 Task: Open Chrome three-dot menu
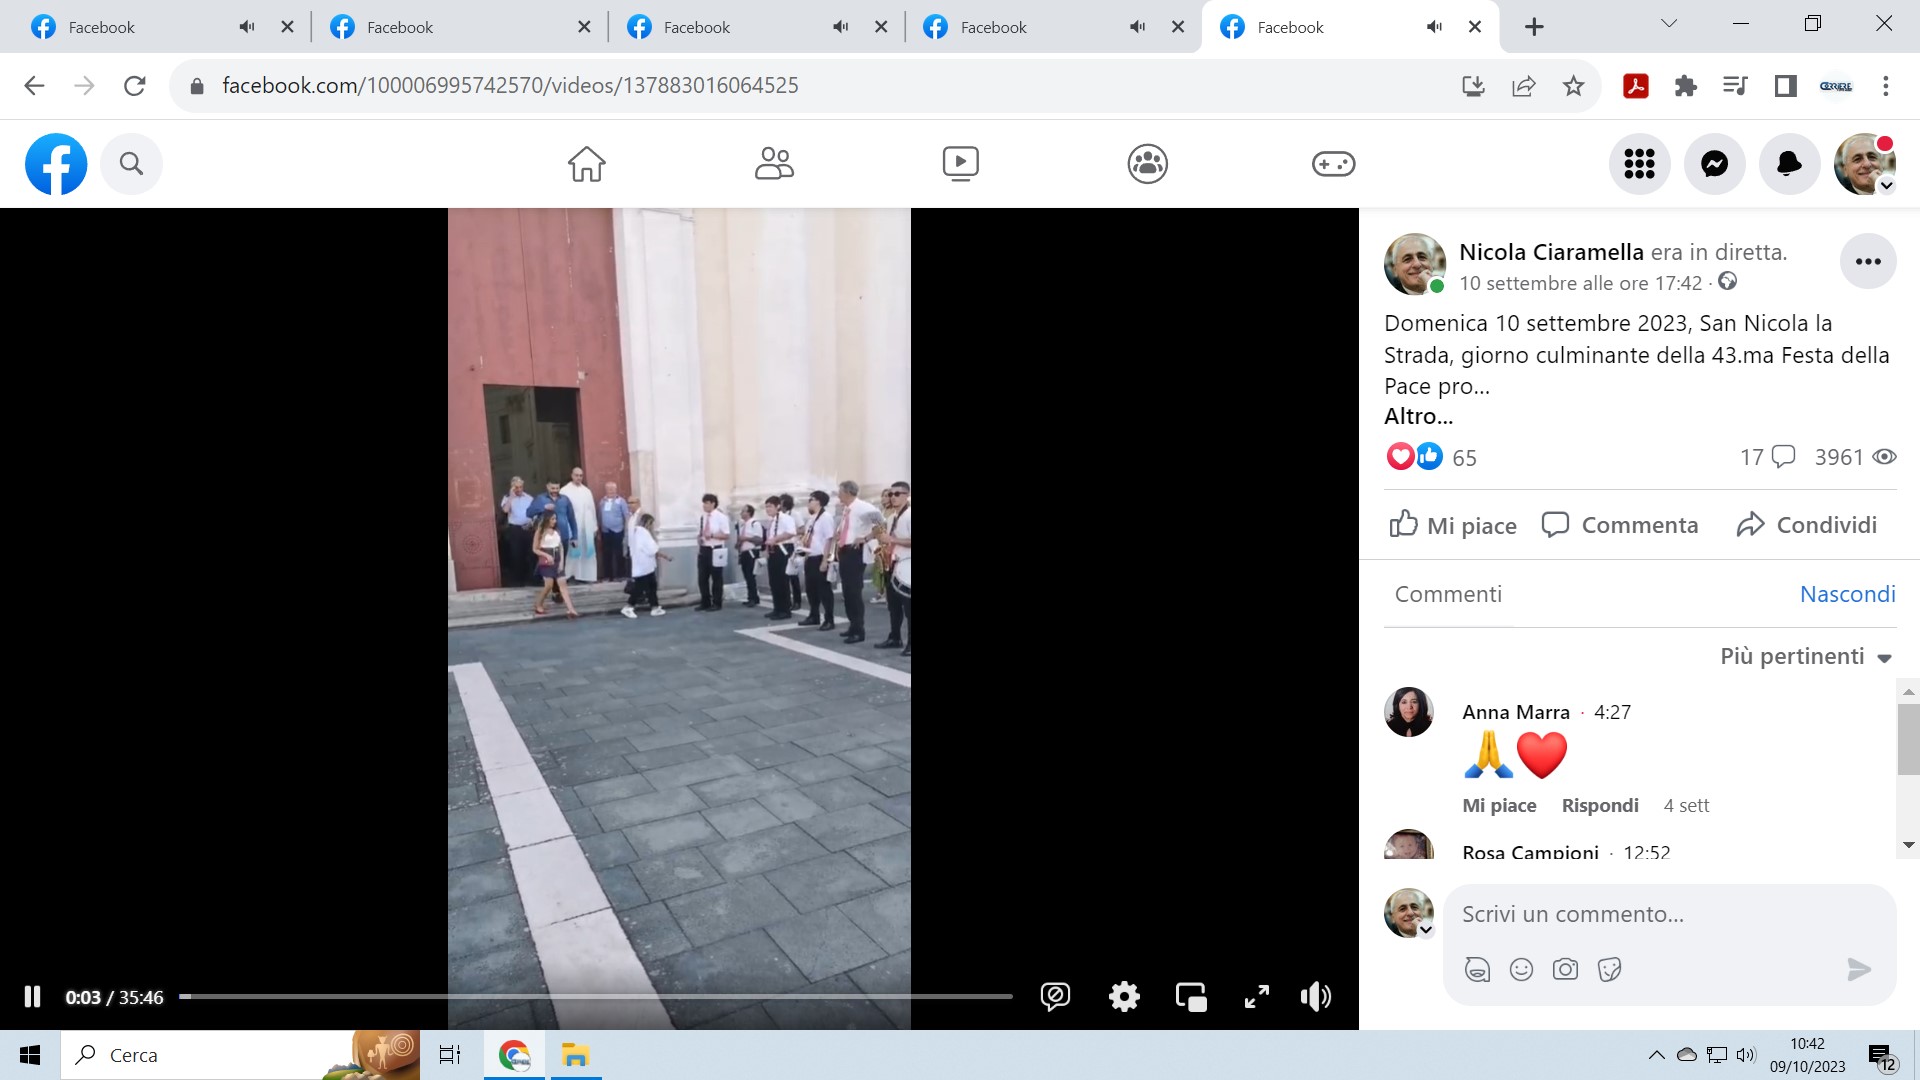(x=1886, y=86)
